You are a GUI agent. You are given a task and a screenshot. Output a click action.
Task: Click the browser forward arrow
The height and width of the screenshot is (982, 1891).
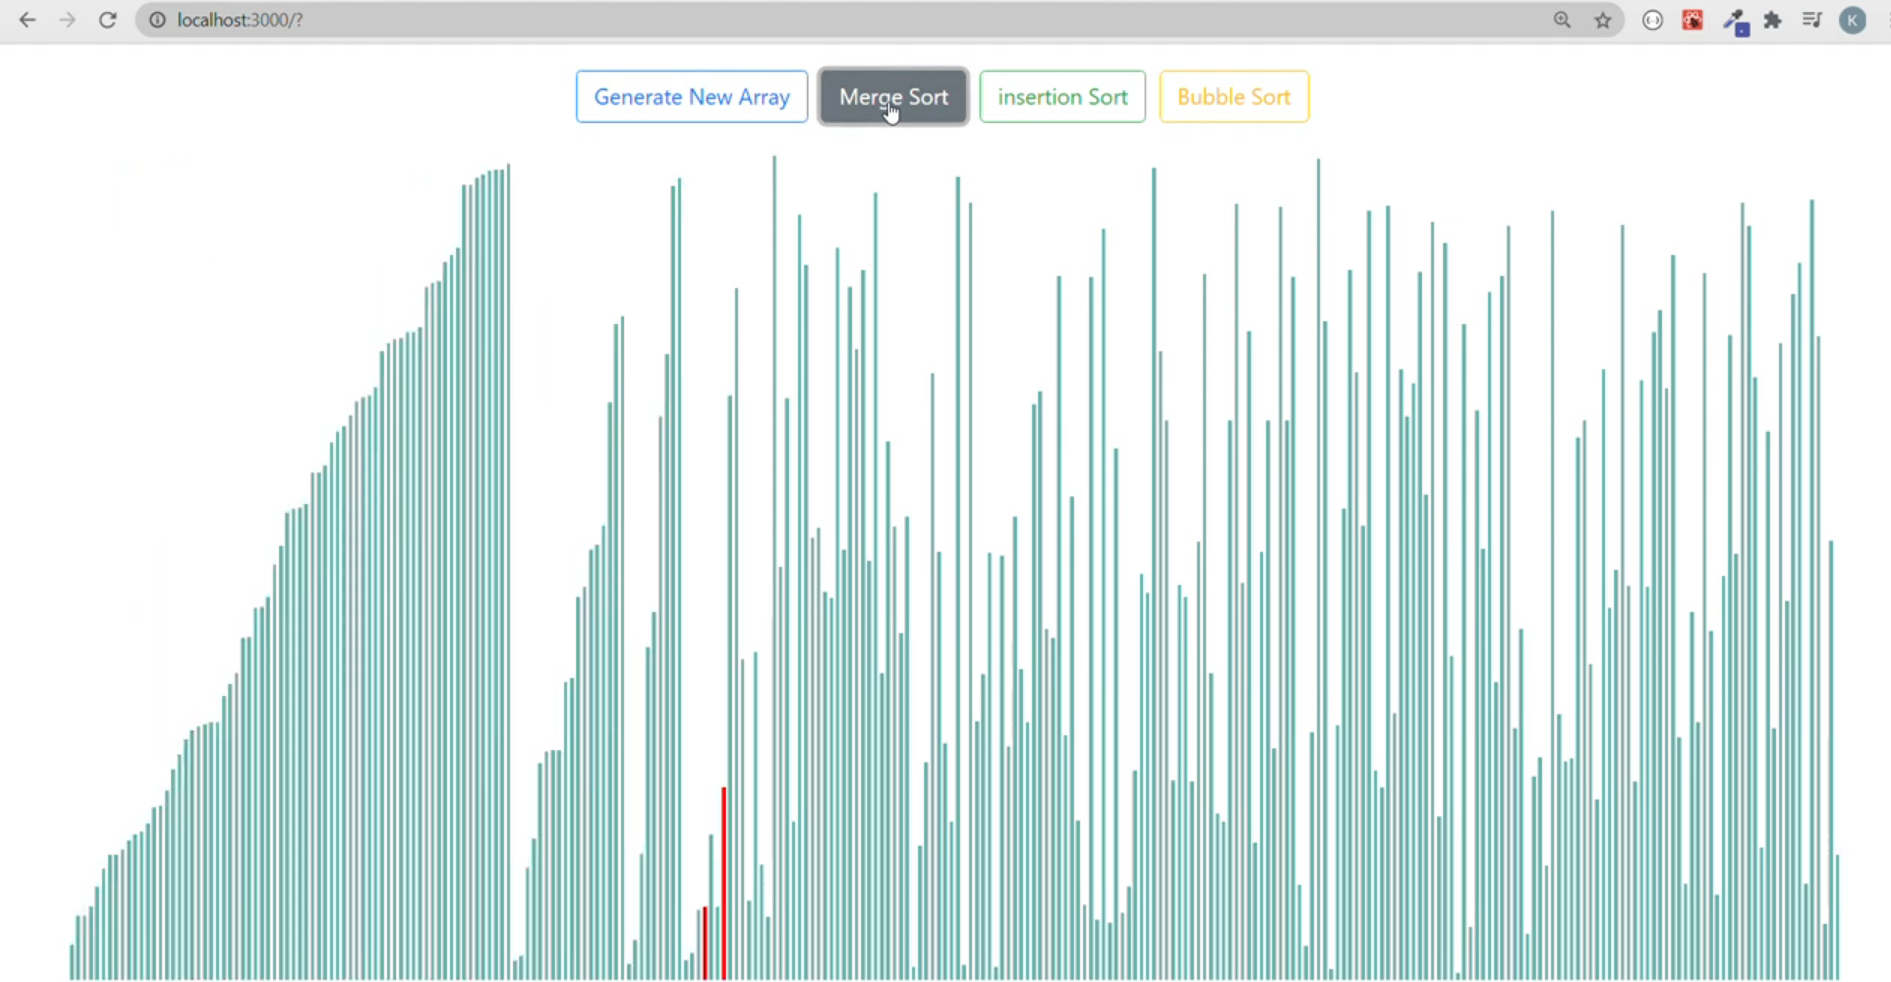tap(67, 20)
